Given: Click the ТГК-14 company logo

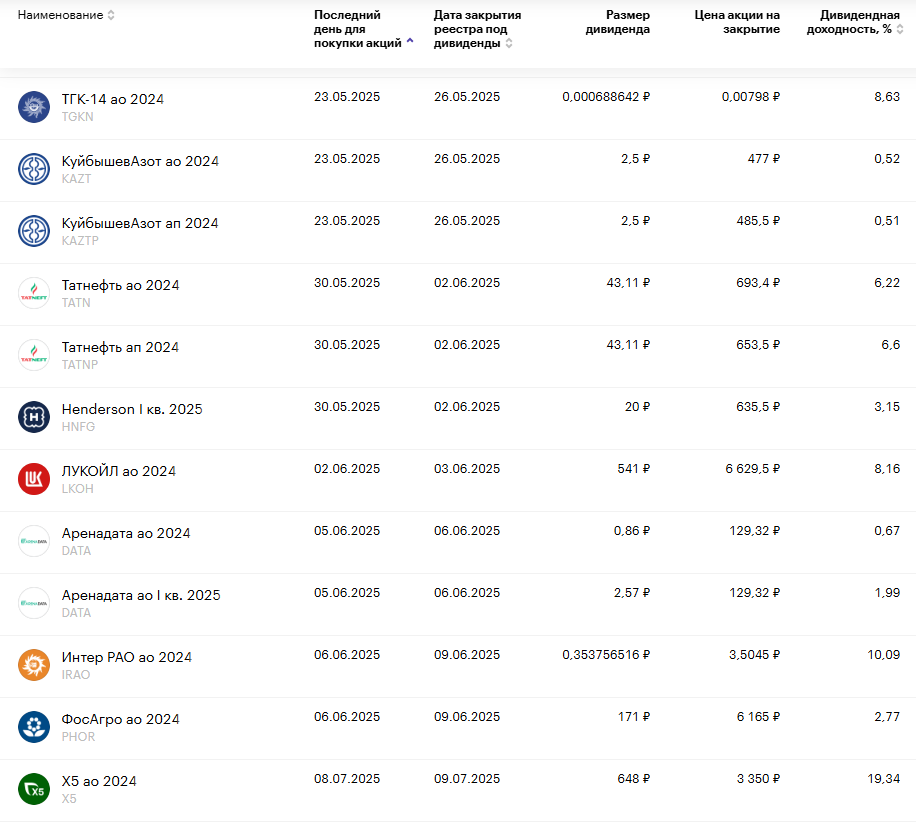Looking at the screenshot, I should (34, 107).
